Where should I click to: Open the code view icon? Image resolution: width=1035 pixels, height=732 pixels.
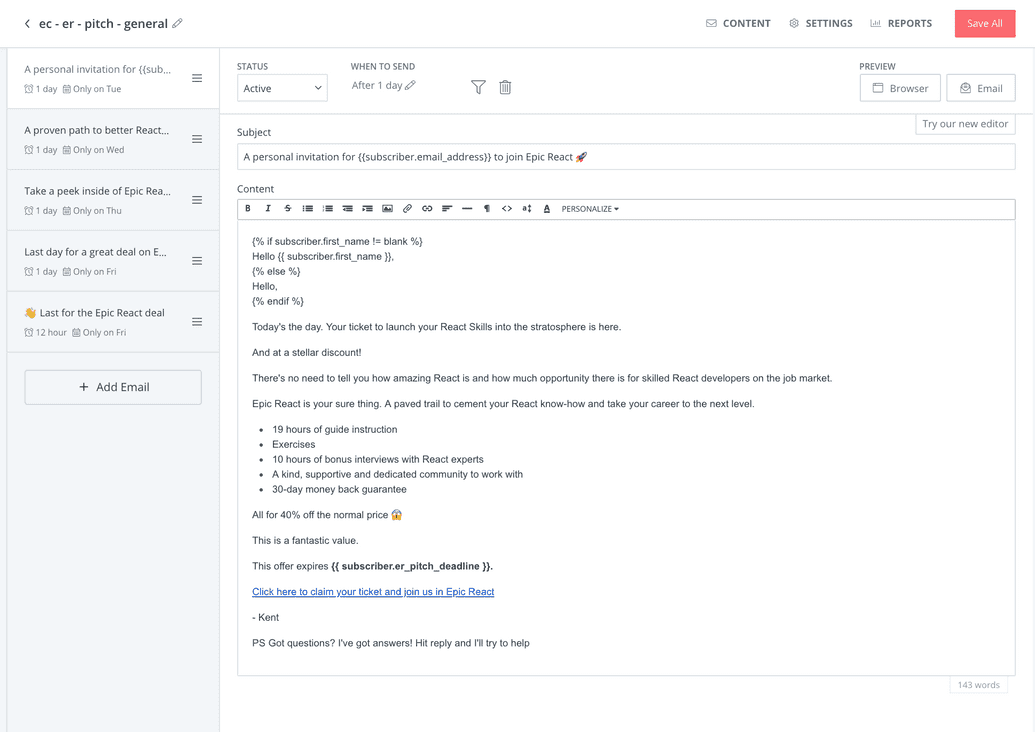[x=508, y=208]
